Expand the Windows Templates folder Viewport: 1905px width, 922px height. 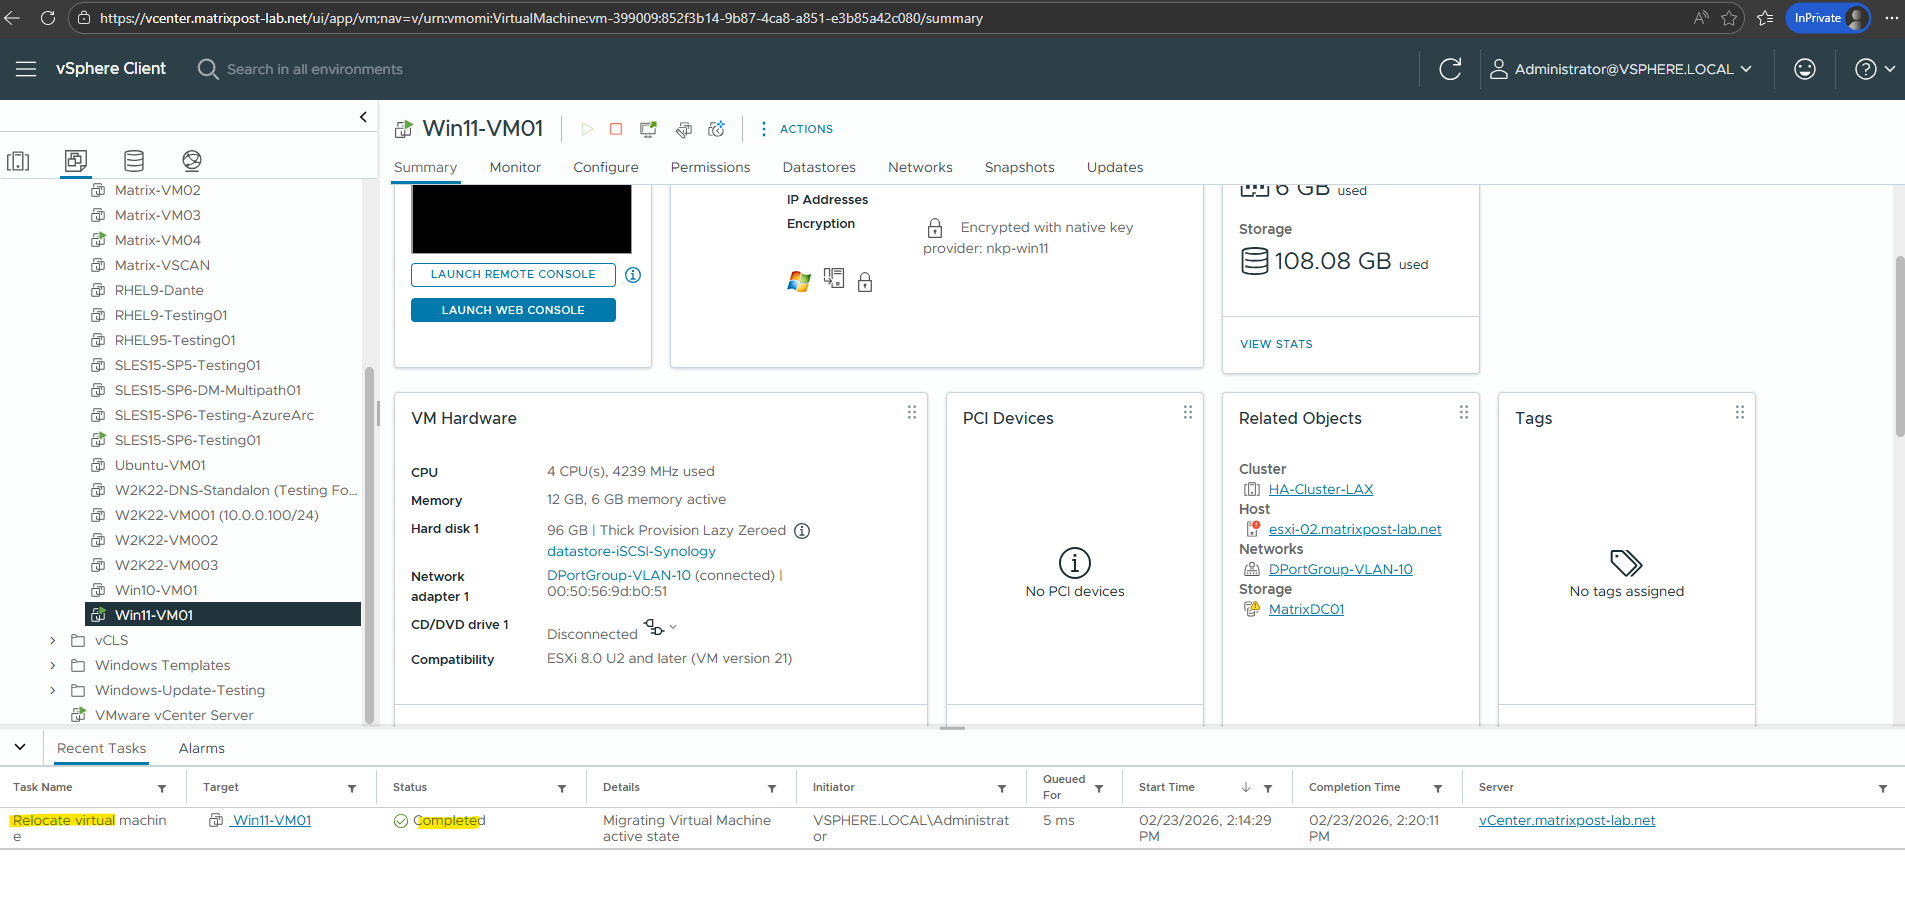pyautogui.click(x=53, y=665)
